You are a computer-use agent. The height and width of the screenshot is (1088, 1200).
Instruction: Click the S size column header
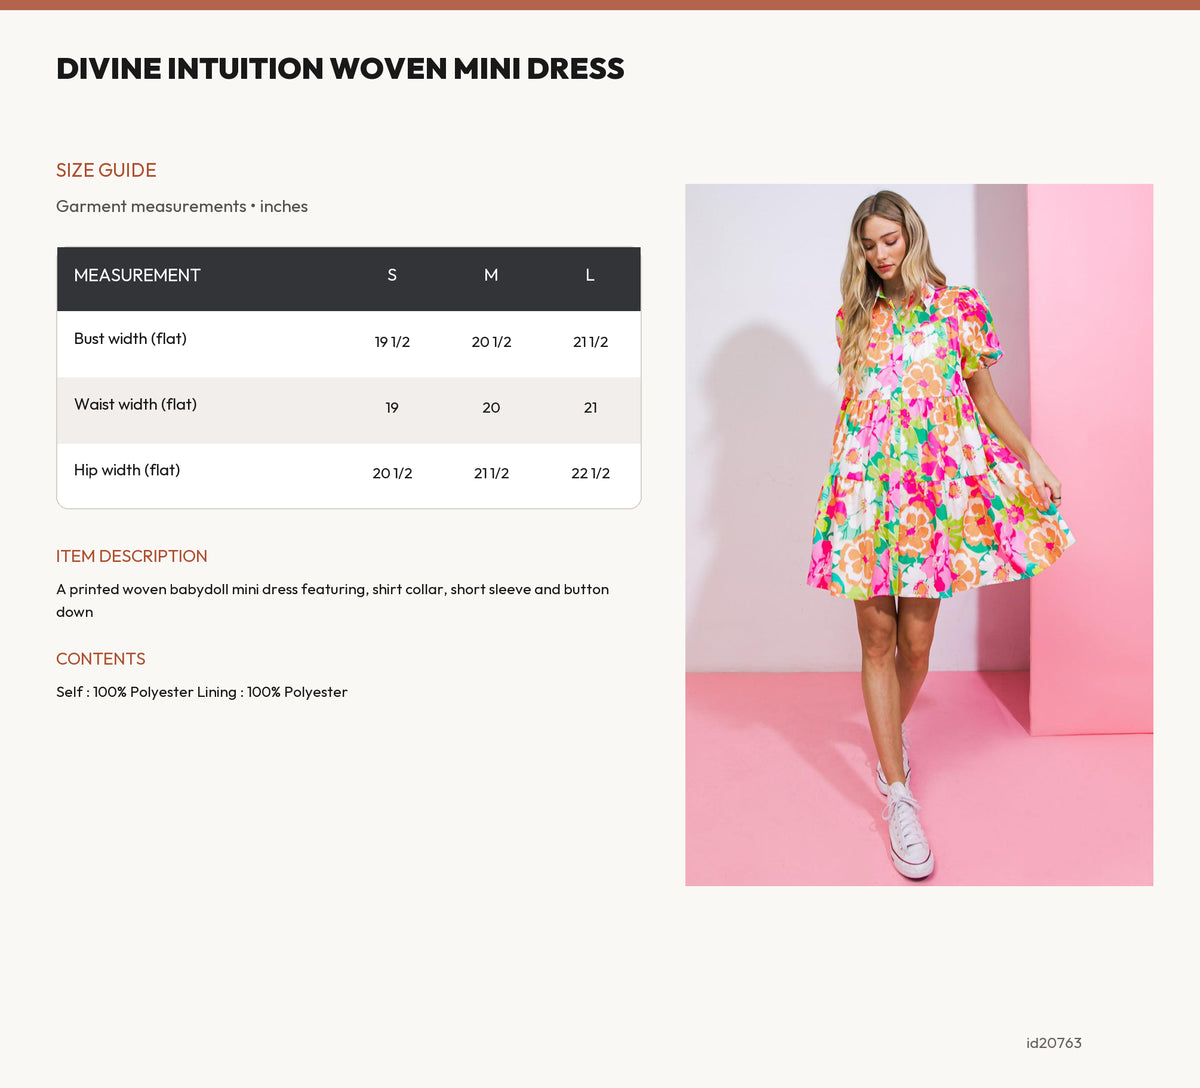(x=392, y=275)
